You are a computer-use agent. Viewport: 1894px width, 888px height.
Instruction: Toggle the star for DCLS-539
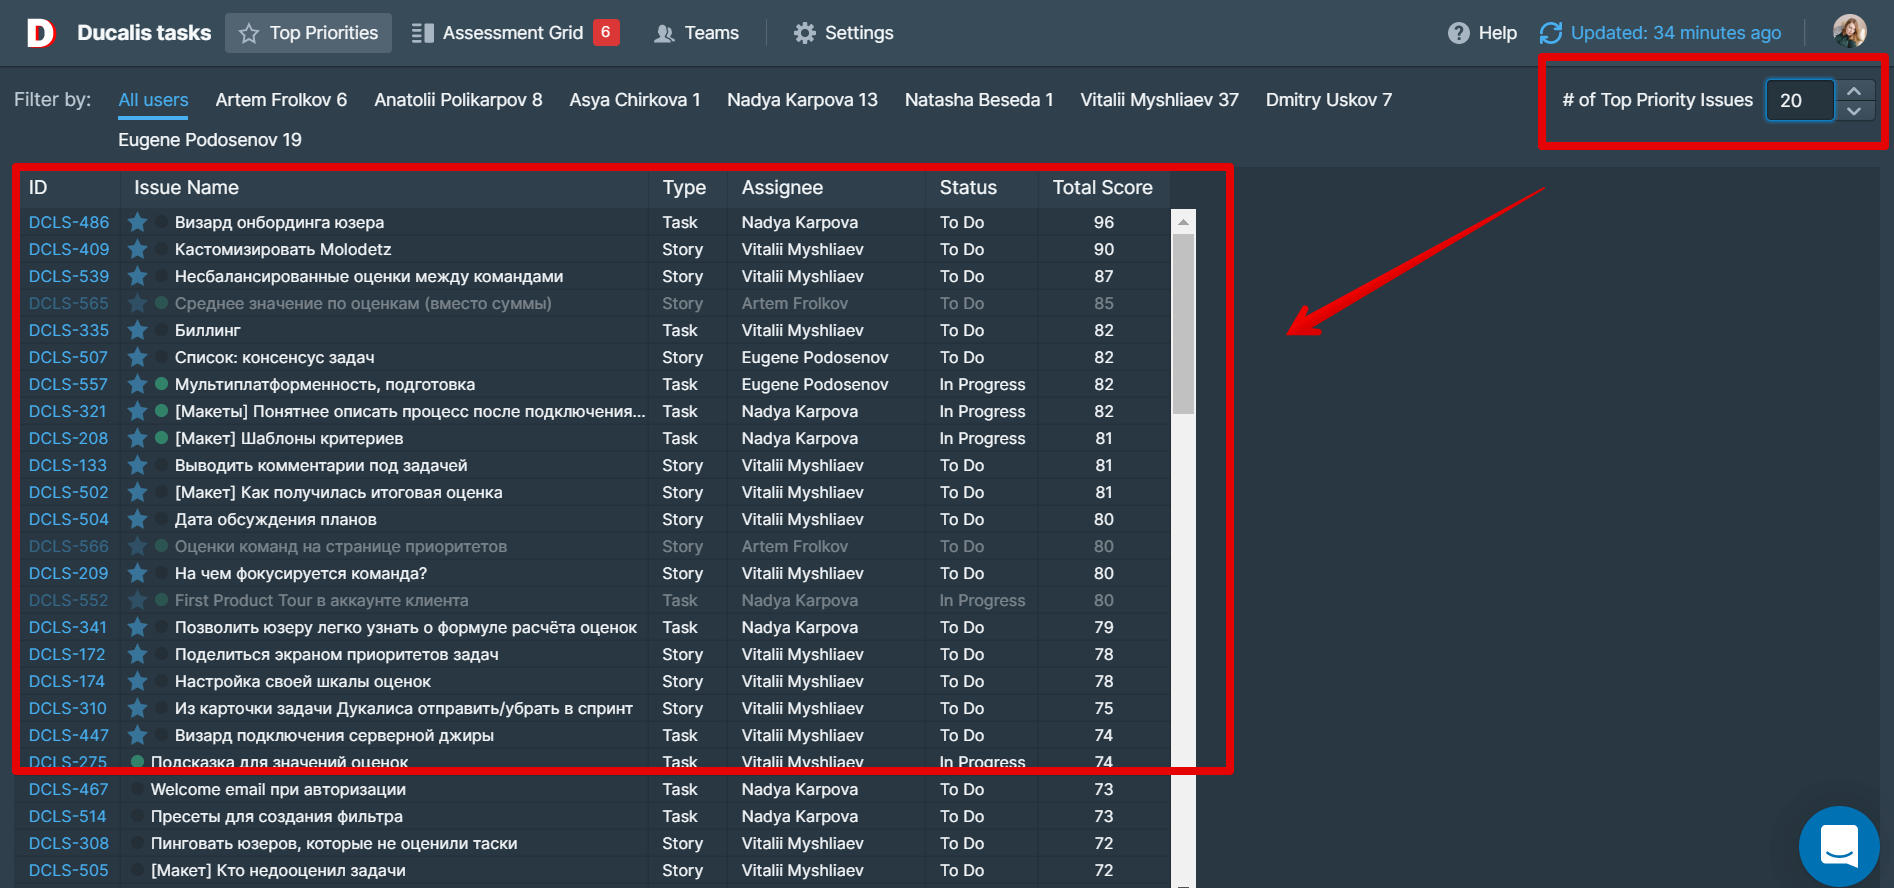pos(138,276)
